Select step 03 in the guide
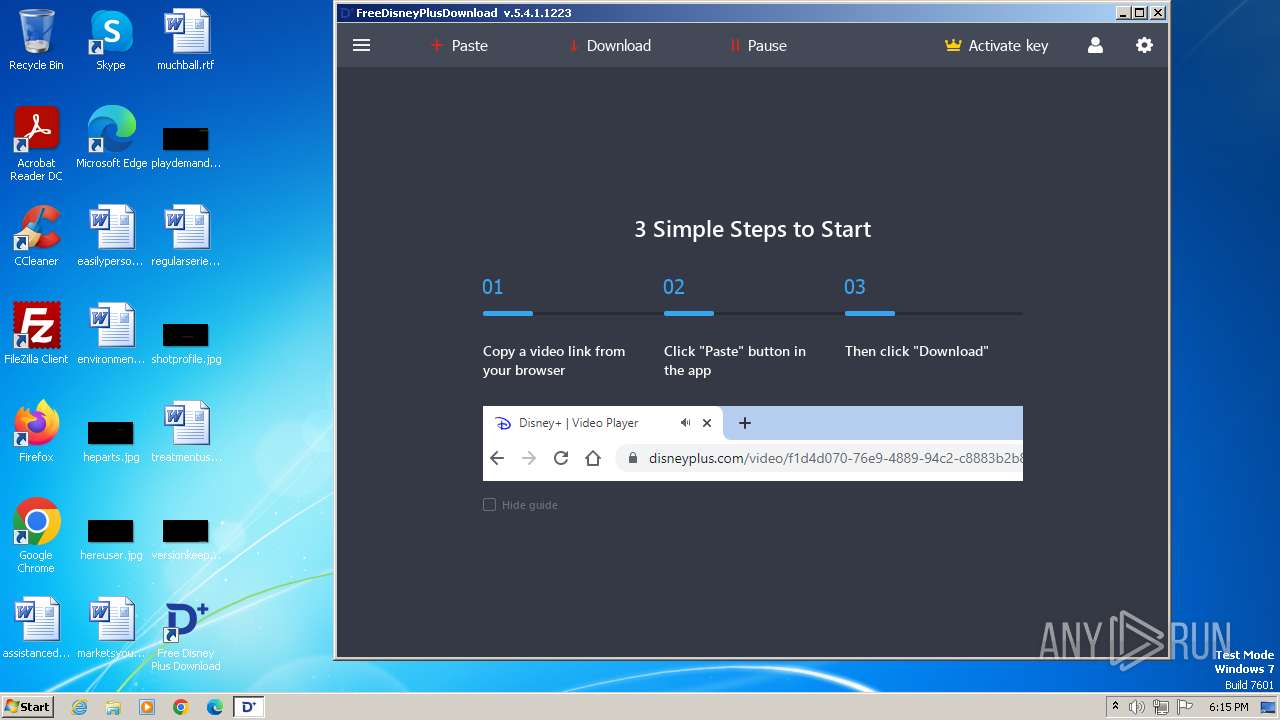Screen dimensions: 1280x720 click(x=855, y=287)
